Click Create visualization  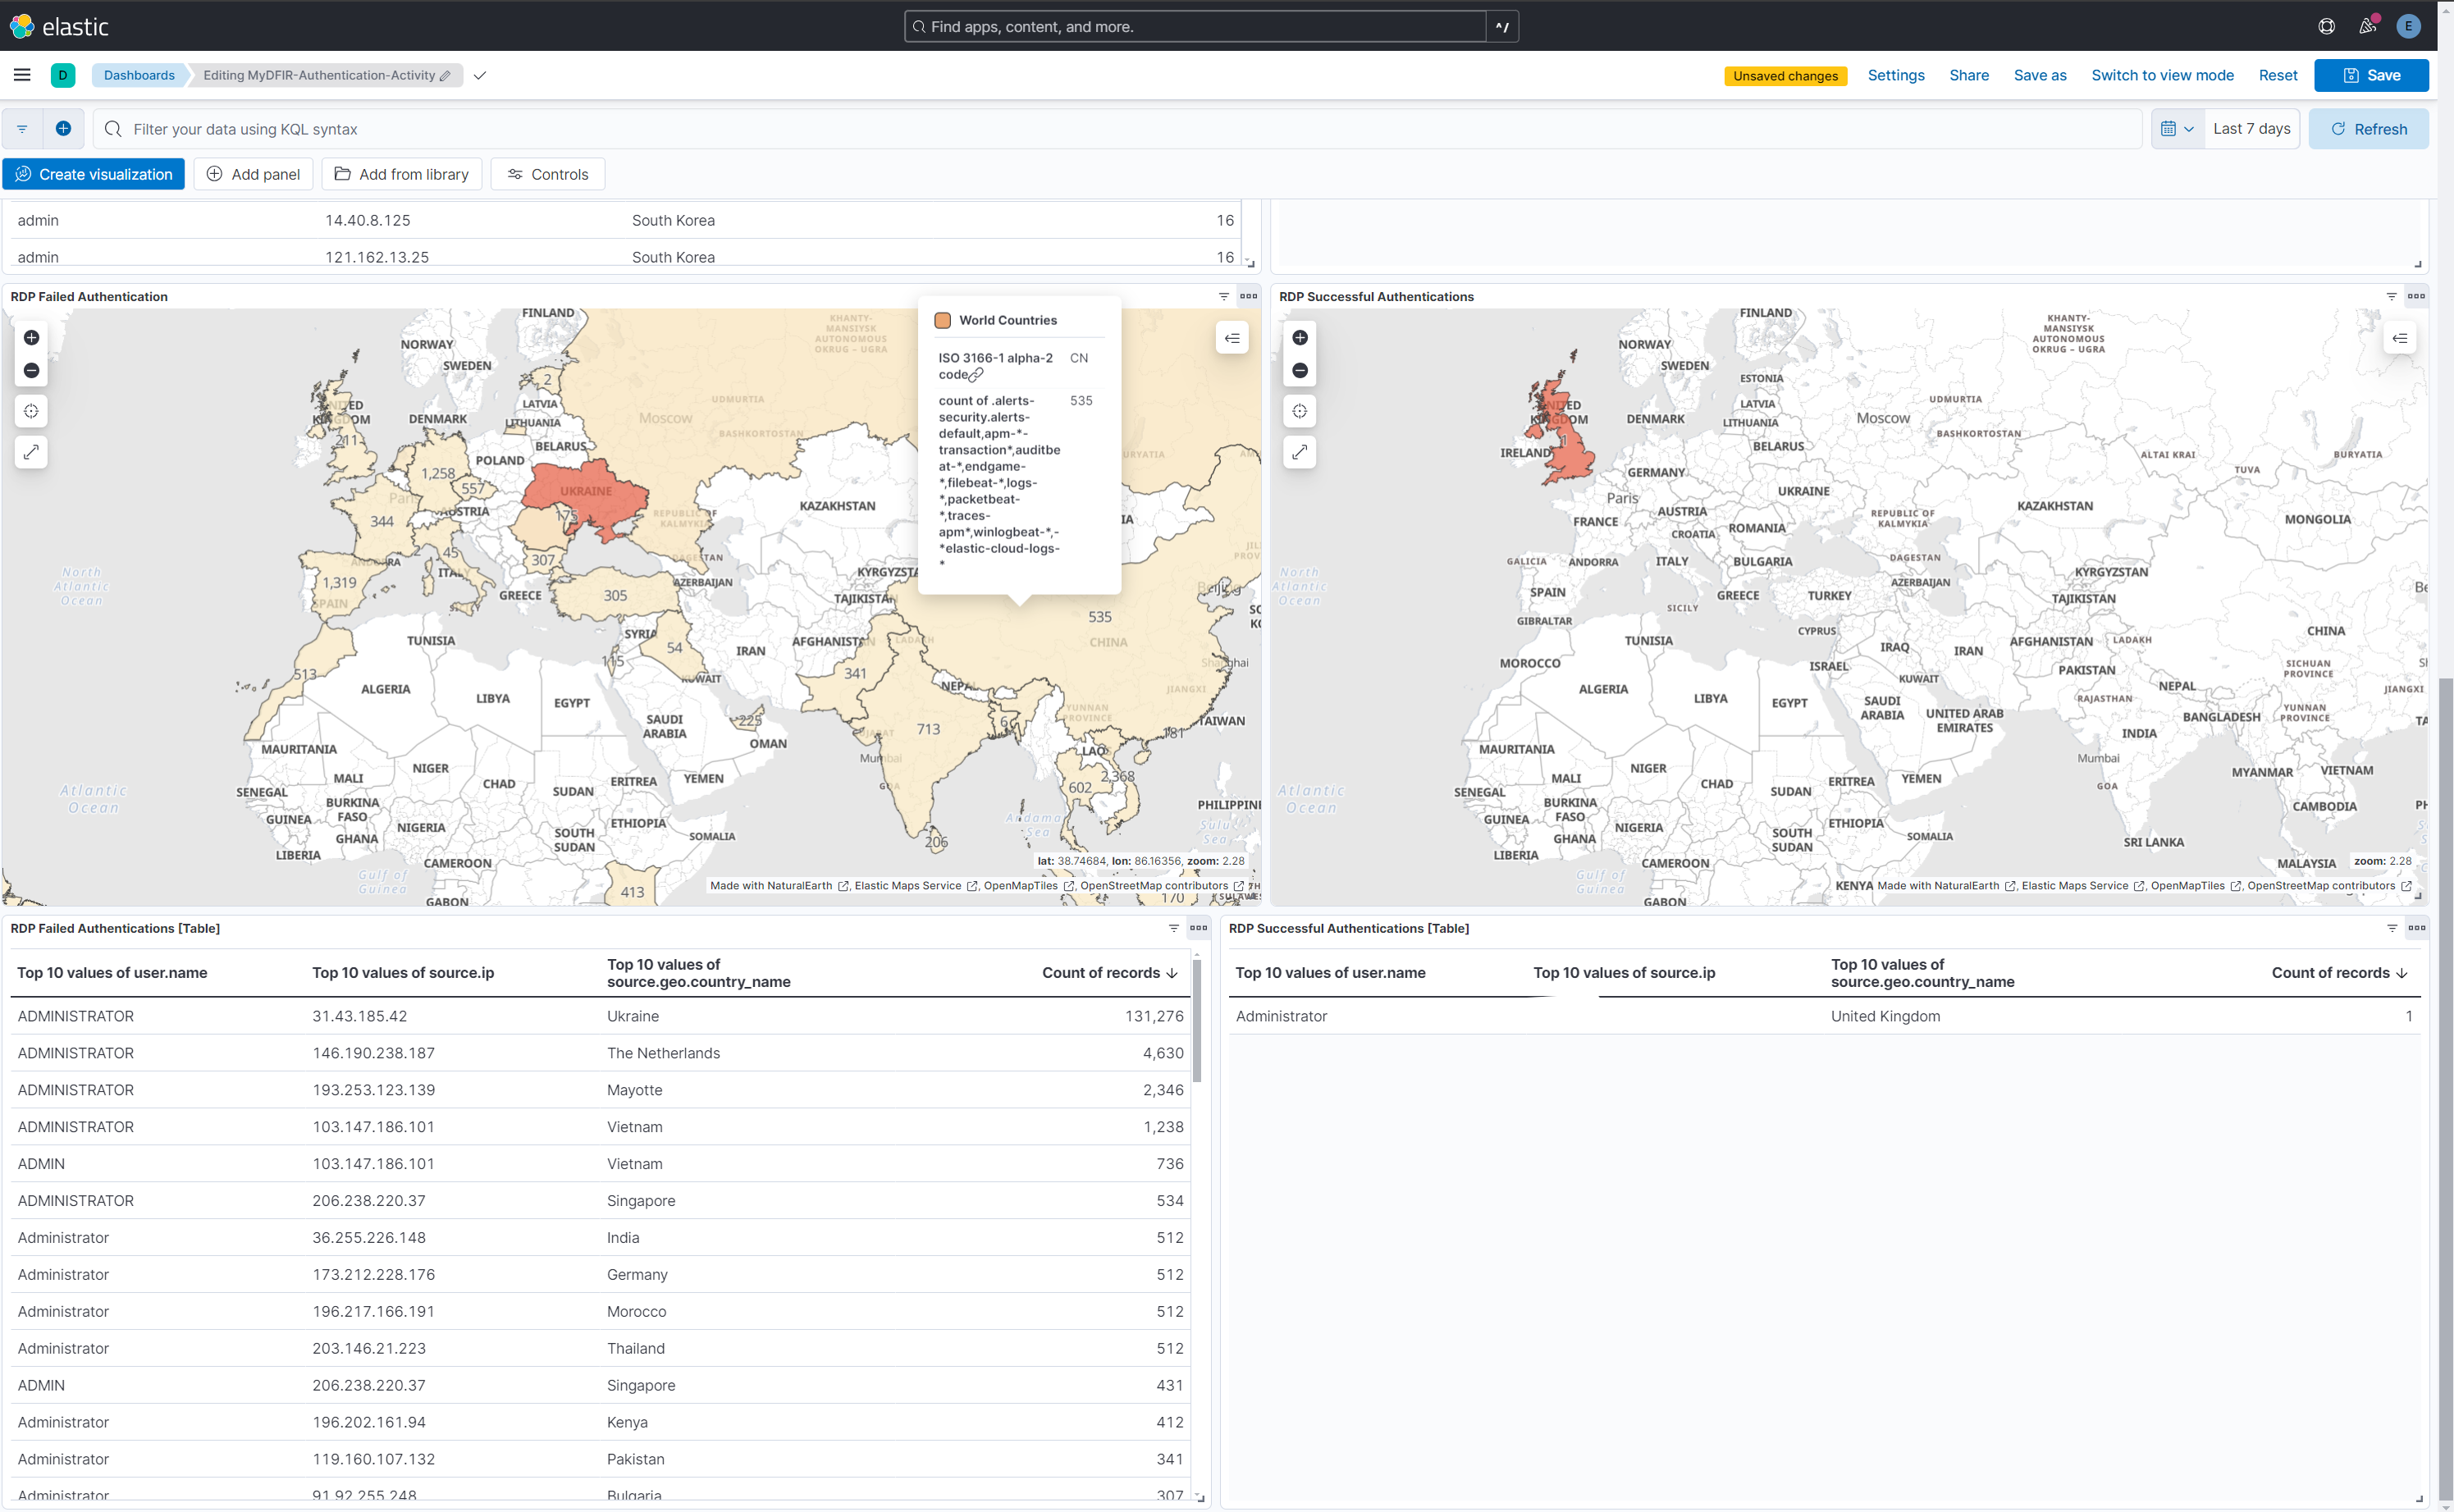click(94, 173)
